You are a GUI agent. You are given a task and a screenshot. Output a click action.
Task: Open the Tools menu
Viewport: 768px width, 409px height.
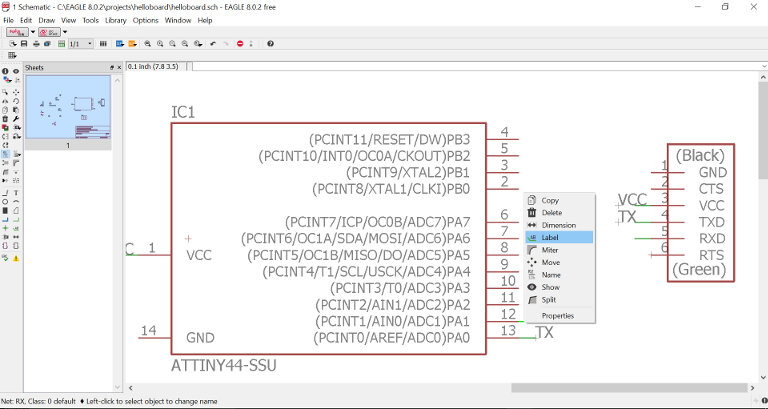pos(91,20)
